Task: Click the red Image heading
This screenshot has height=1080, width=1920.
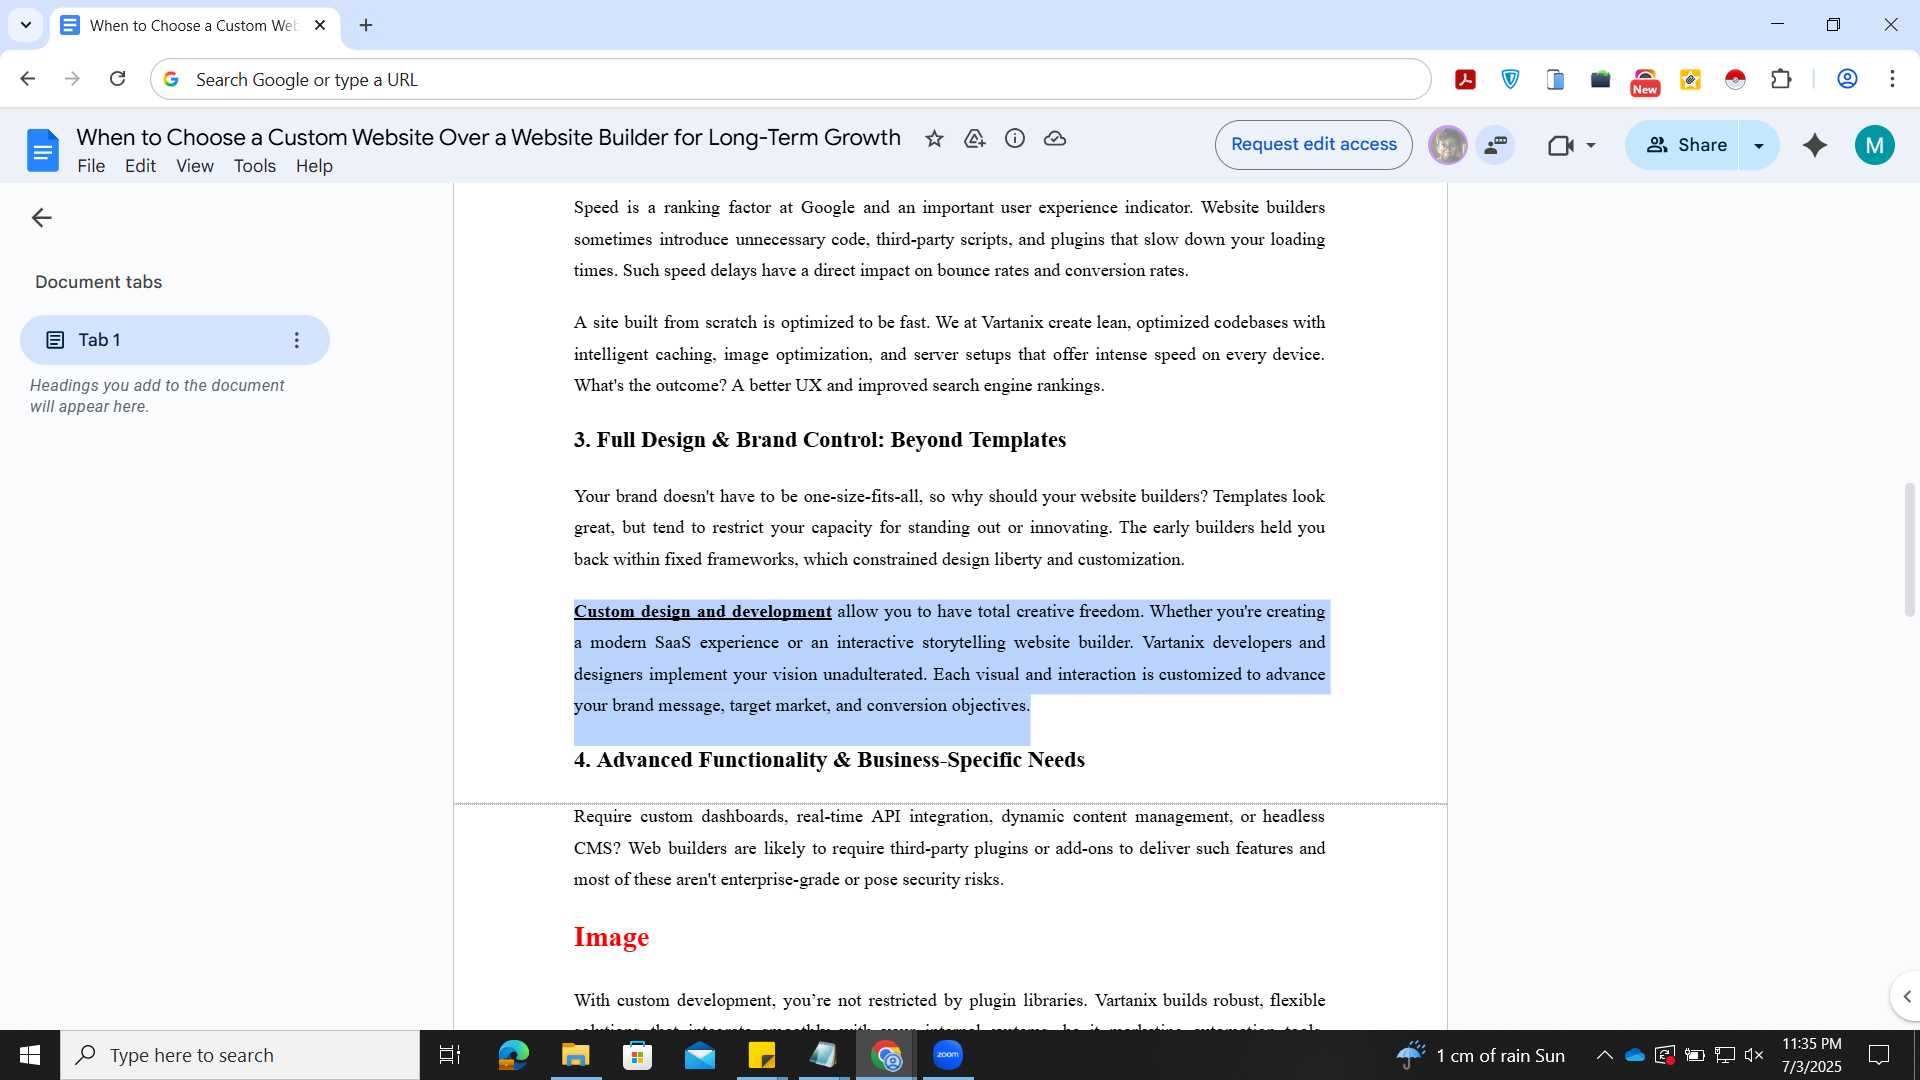Action: coord(611,937)
